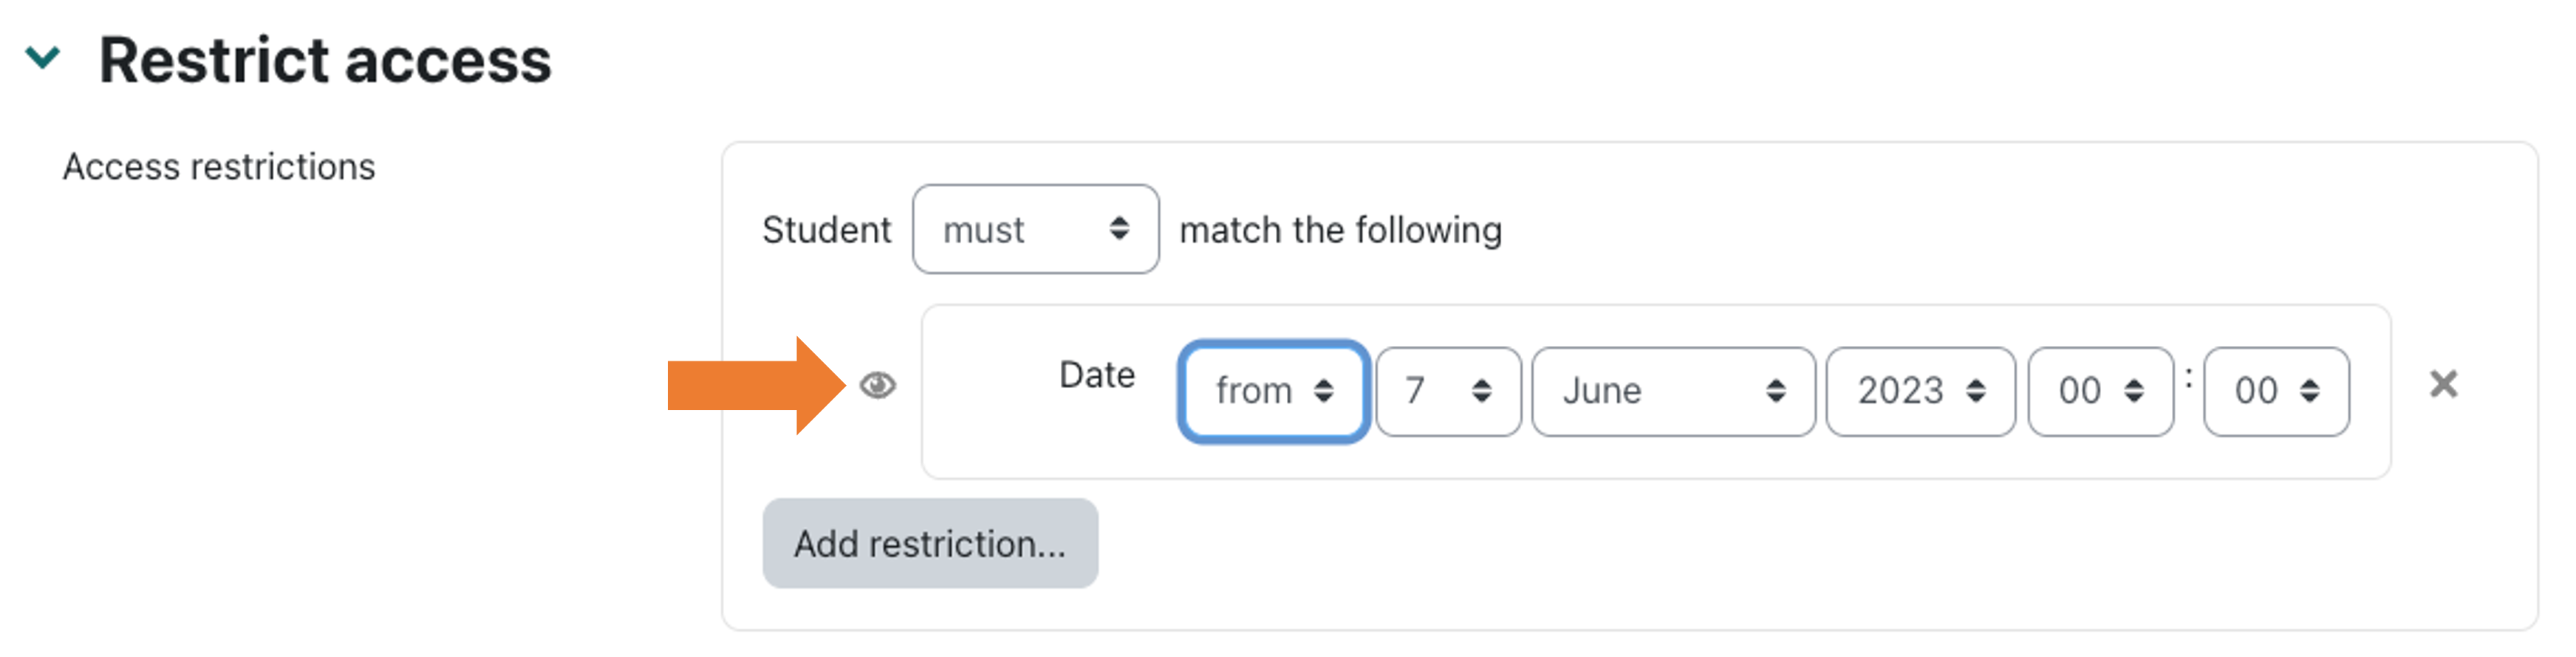This screenshot has height=657, width=2576.
Task: Open the minute dropdown after the colon
Action: (x=2275, y=391)
